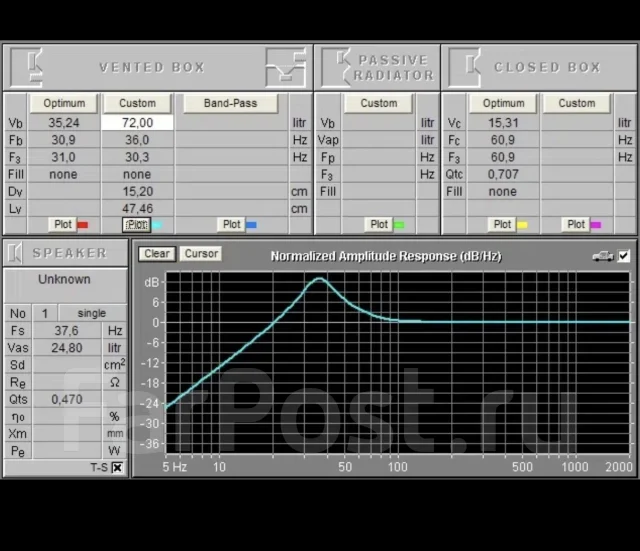Click Closed Box Fc value 60,9
Viewport: 640px width, 551px height.
(503, 140)
